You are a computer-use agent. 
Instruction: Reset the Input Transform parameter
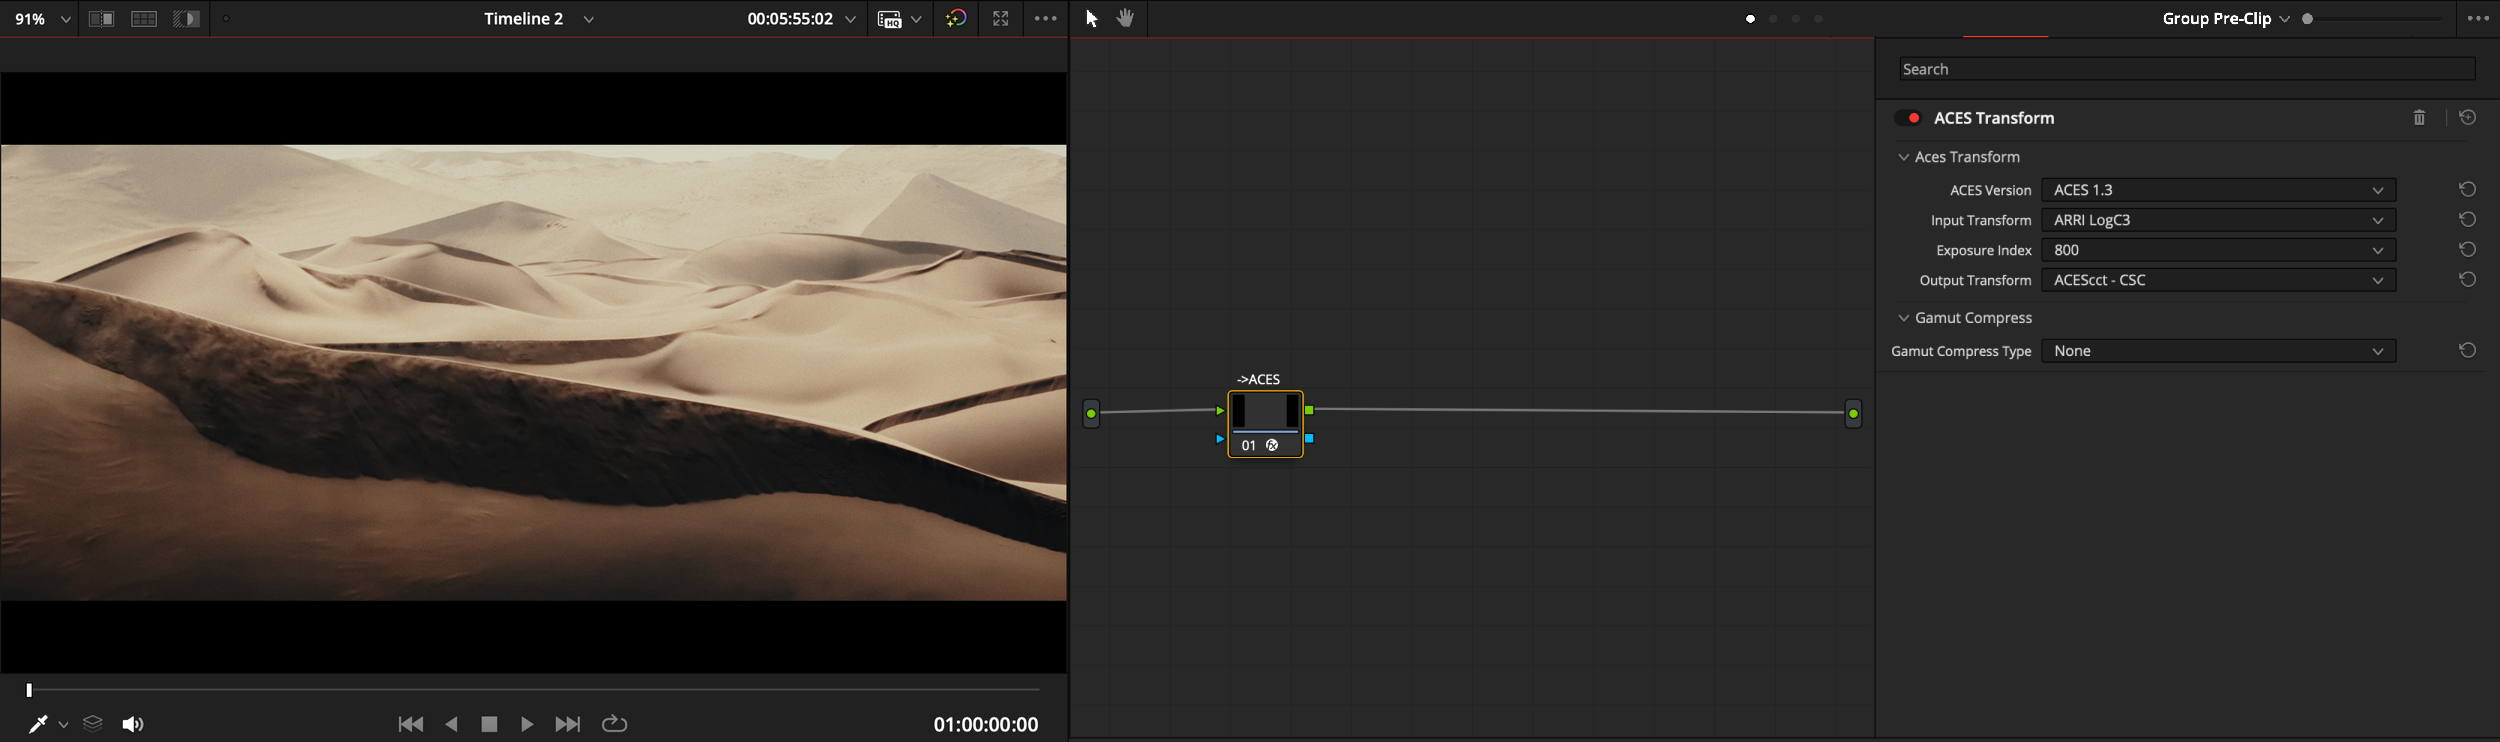pyautogui.click(x=2467, y=219)
